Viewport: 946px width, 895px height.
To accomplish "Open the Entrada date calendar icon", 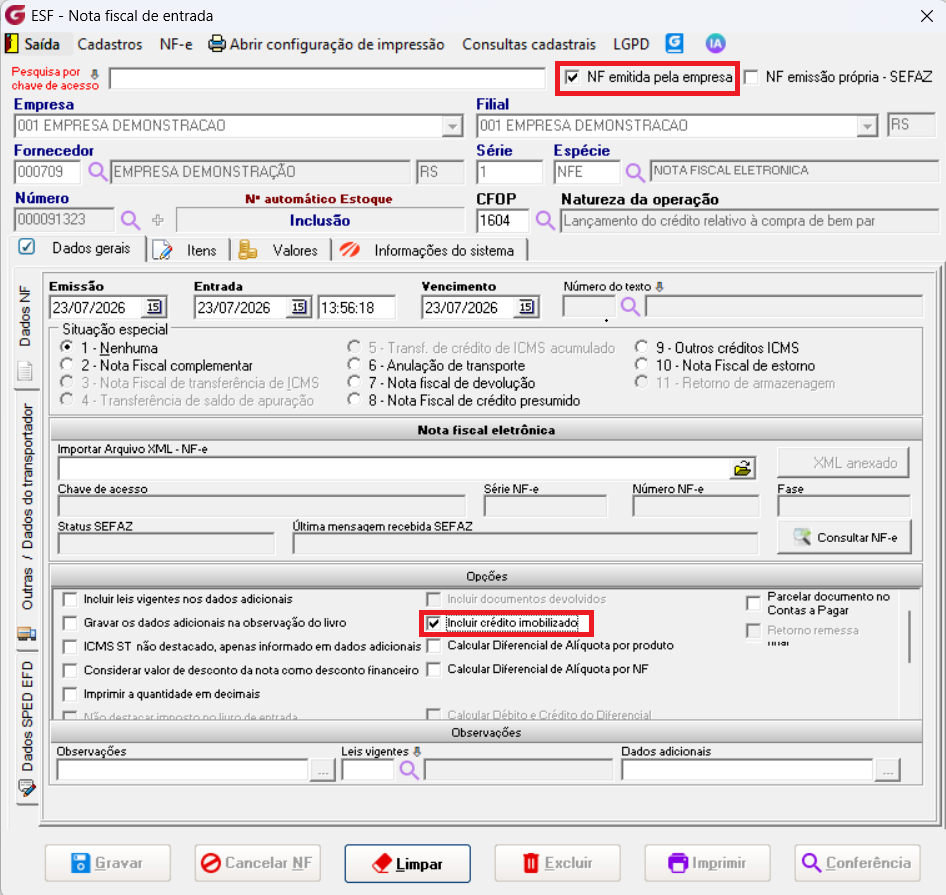I will click(299, 307).
